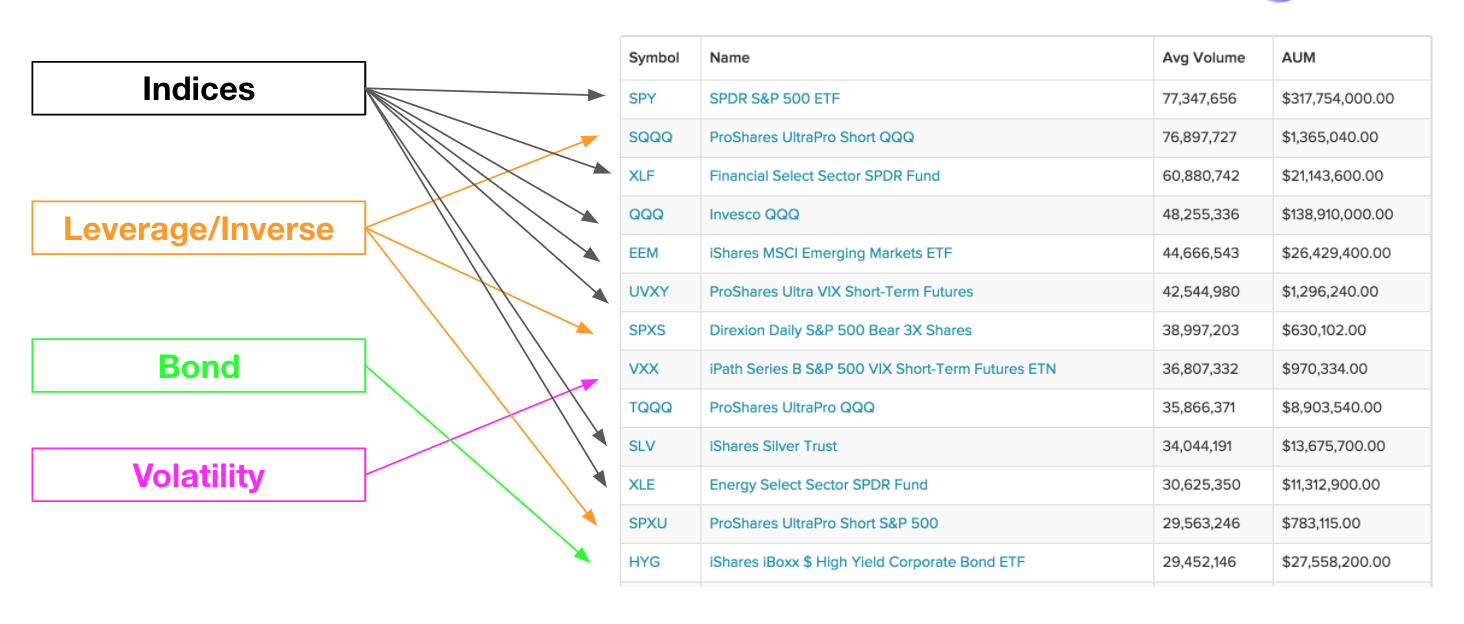
Task: Open ProShares Ultra VIX Short-Term Futures link
Action: (842, 292)
